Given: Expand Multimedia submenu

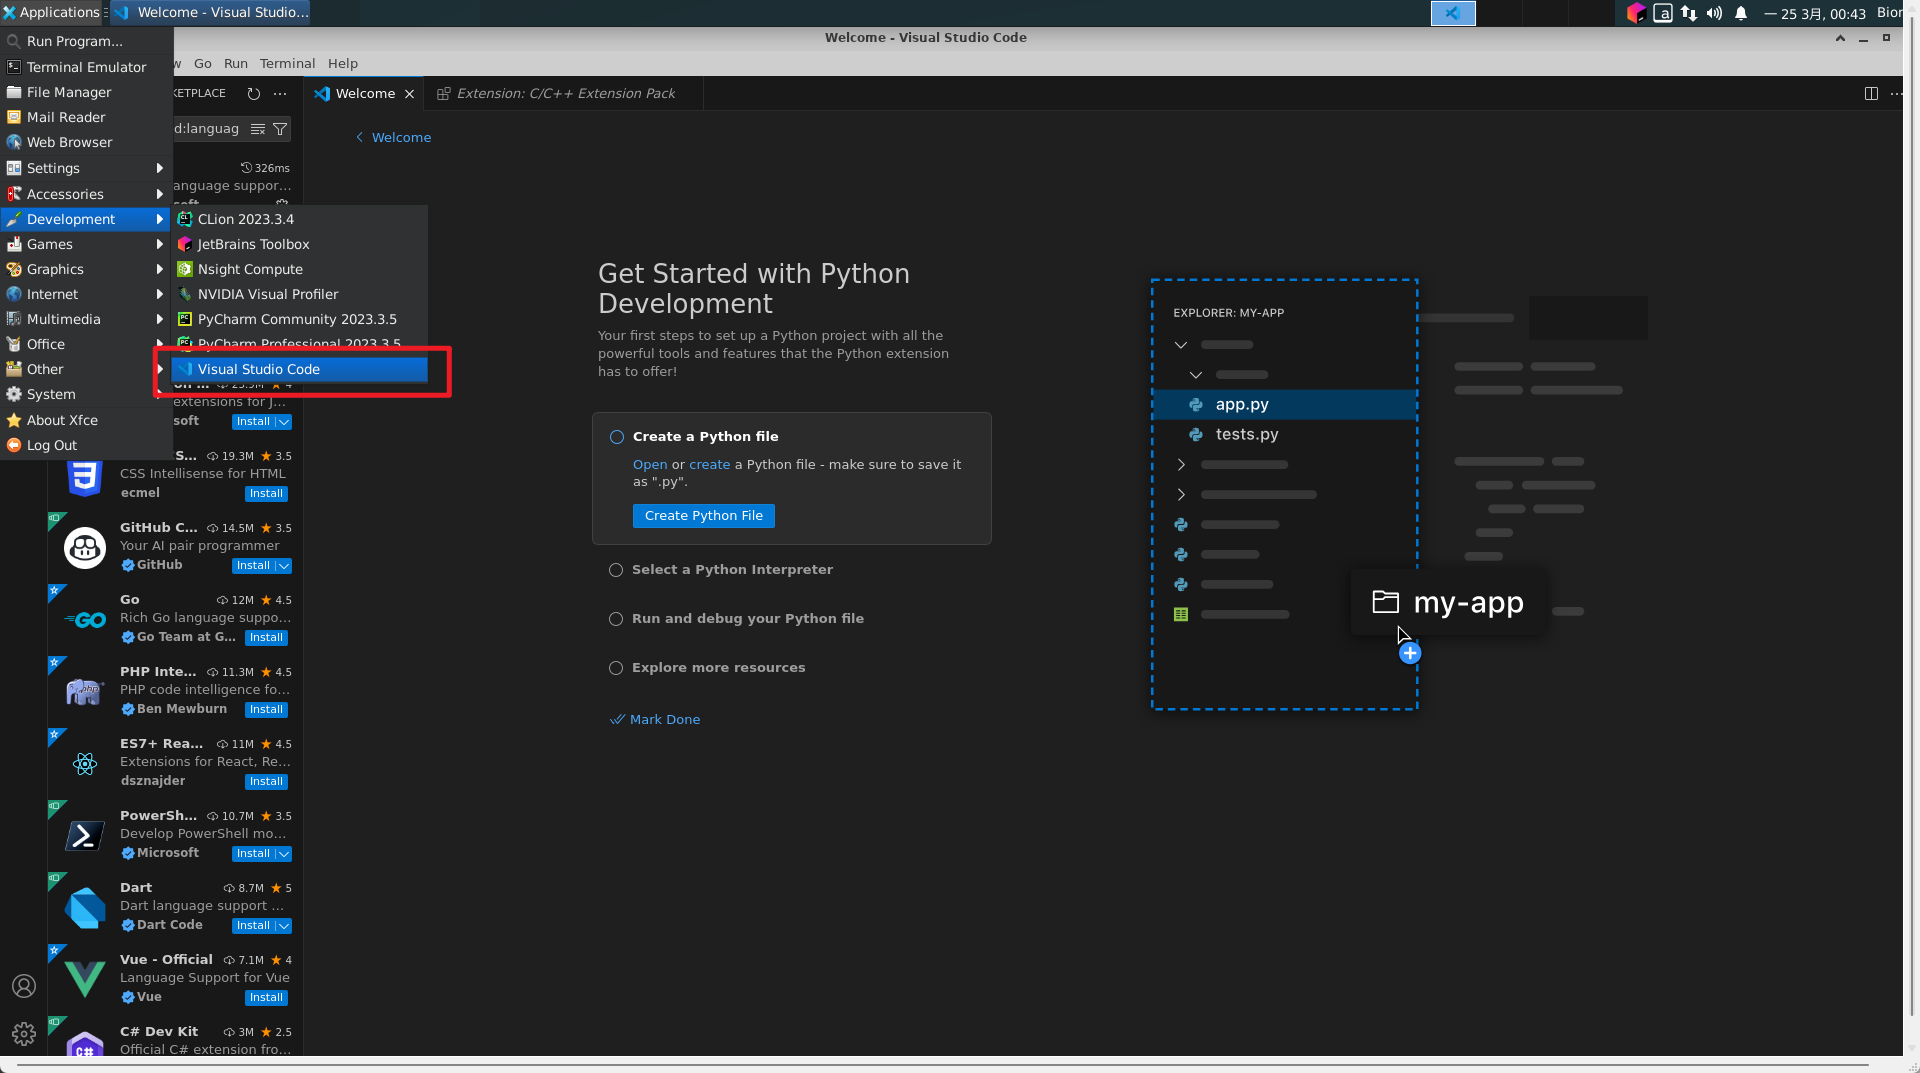Looking at the screenshot, I should [x=86, y=319].
